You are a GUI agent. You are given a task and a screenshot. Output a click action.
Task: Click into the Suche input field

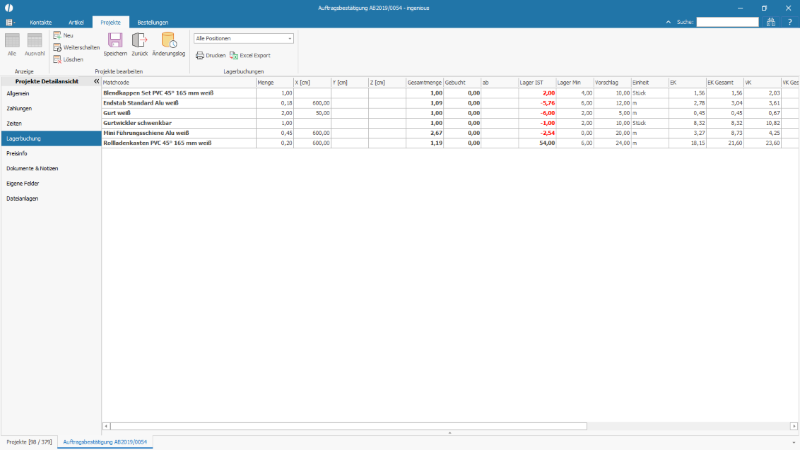point(728,22)
